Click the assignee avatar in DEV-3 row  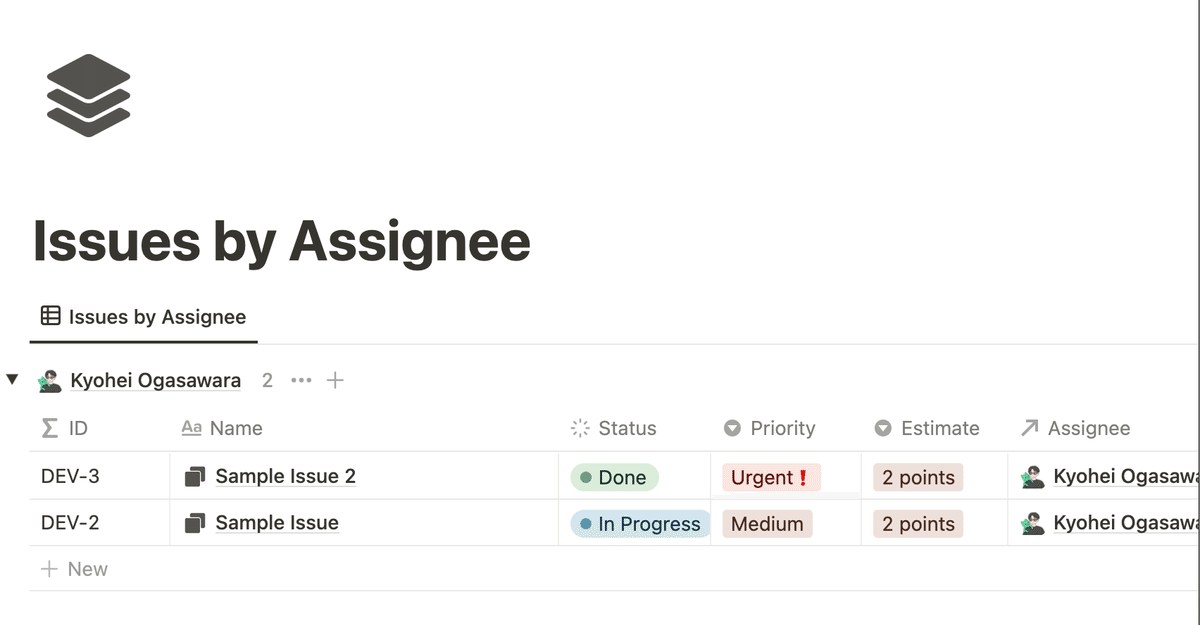point(1032,477)
